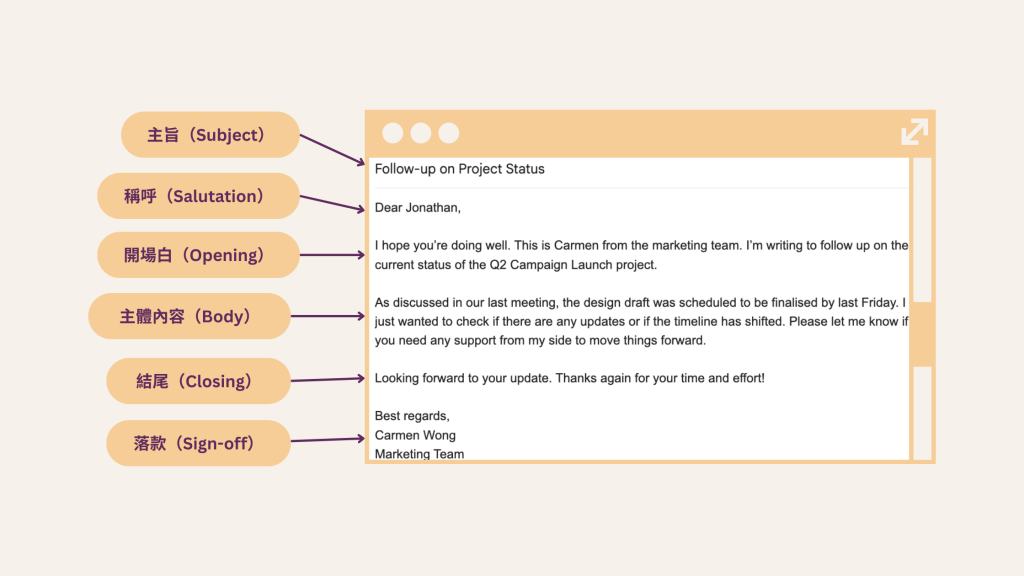Click the third white window circle

coord(449,133)
